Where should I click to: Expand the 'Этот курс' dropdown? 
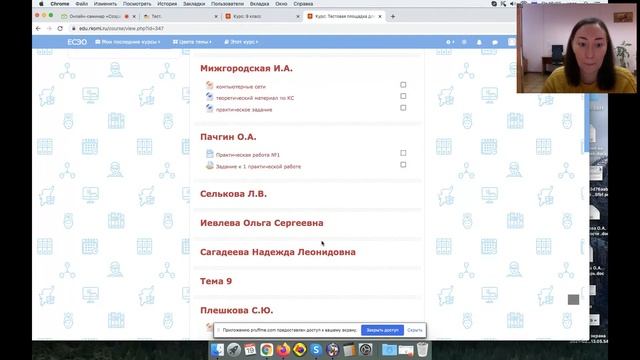[x=241, y=42]
